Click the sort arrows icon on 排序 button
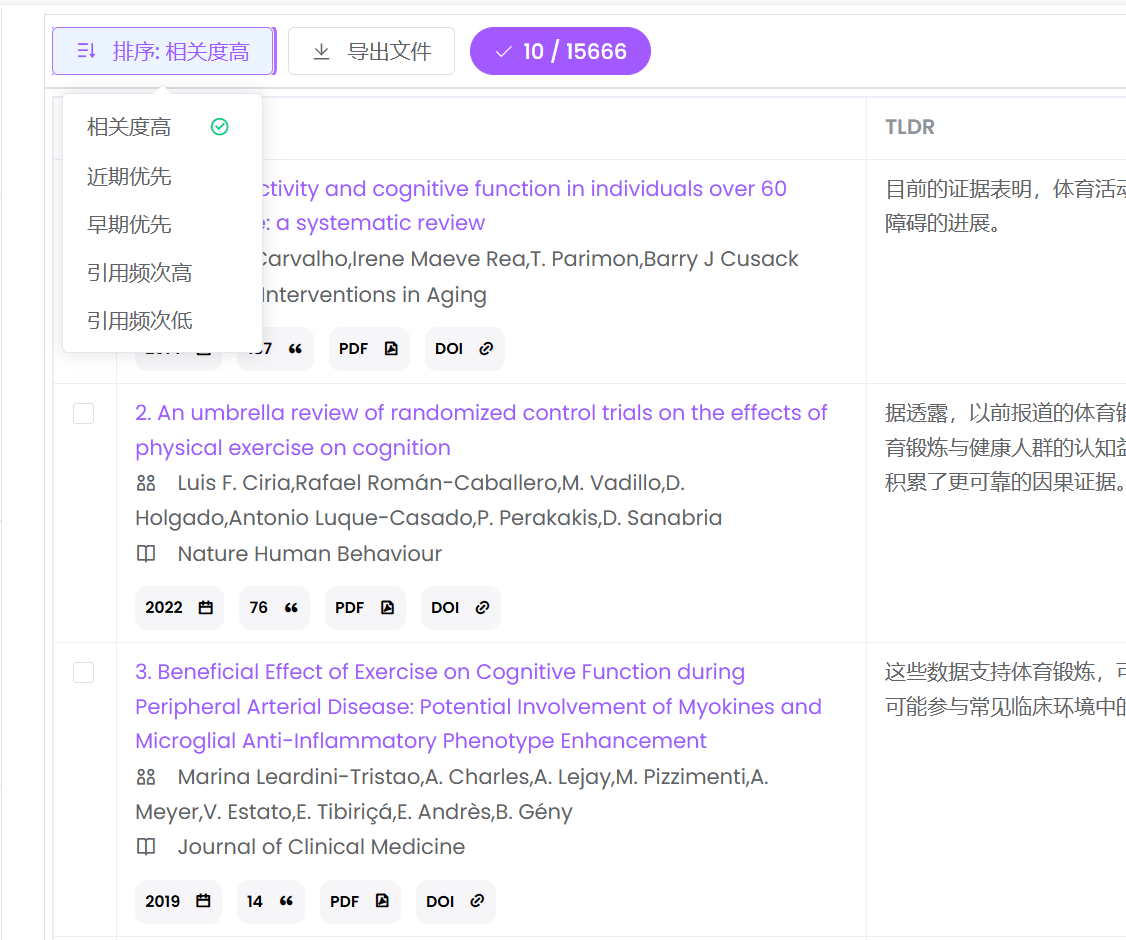This screenshot has width=1126, height=940. coord(85,50)
